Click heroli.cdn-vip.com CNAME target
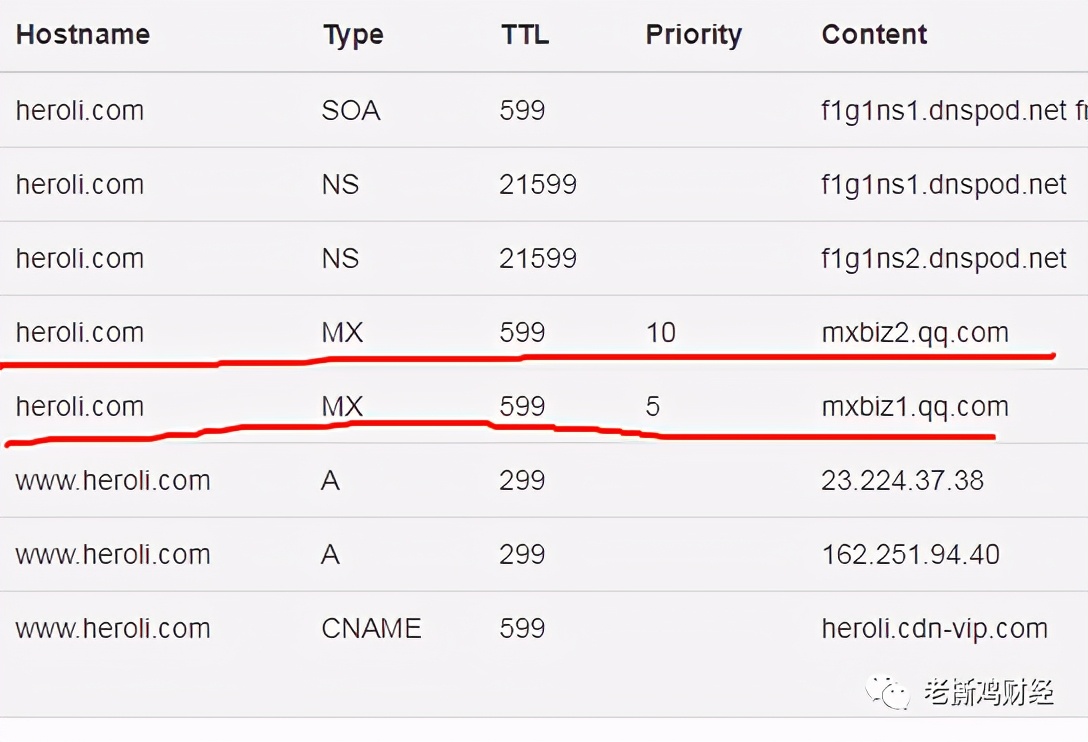Screen dimensions: 1088x742 coord(935,630)
